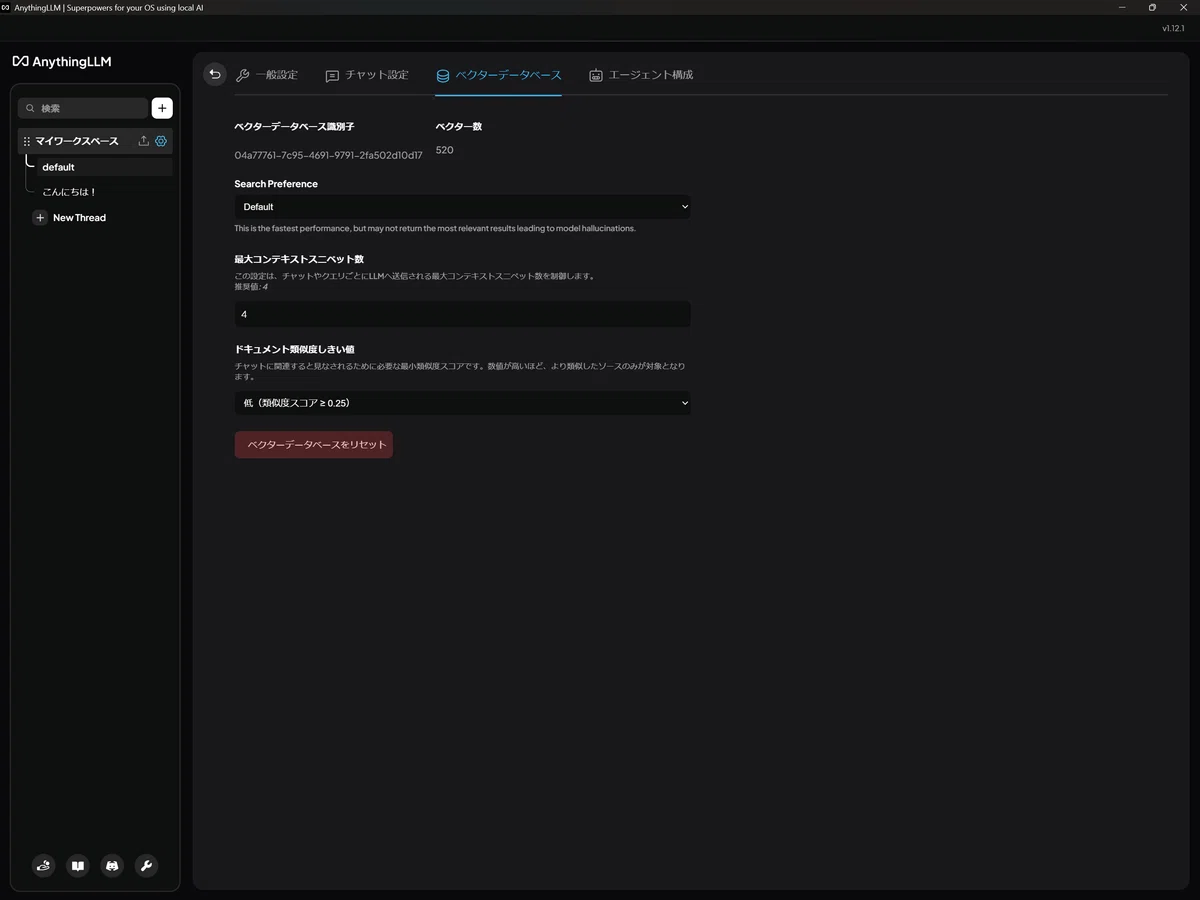Image resolution: width=1200 pixels, height=900 pixels.
Task: Click the エージェント構成 robot icon
Action: pos(596,76)
